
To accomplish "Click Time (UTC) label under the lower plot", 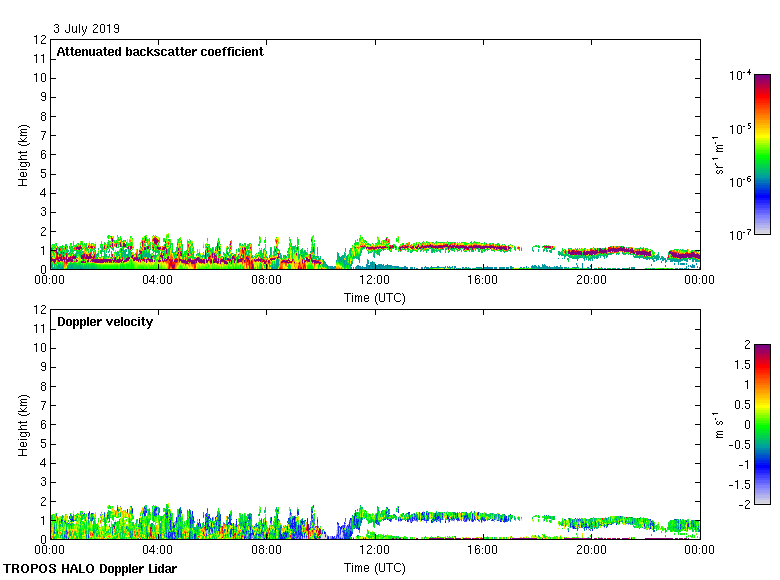I will 374,567.
